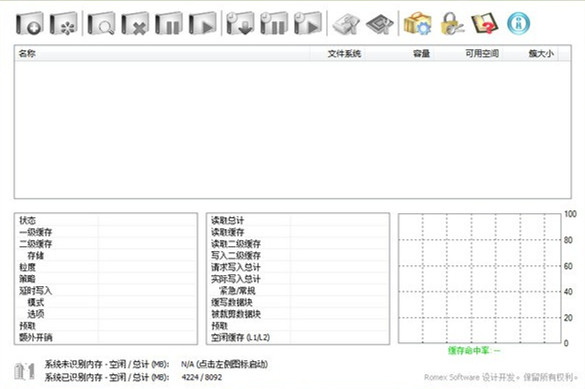Click the clock disk icon with down arrow
This screenshot has height=389, width=585.
(x=240, y=23)
